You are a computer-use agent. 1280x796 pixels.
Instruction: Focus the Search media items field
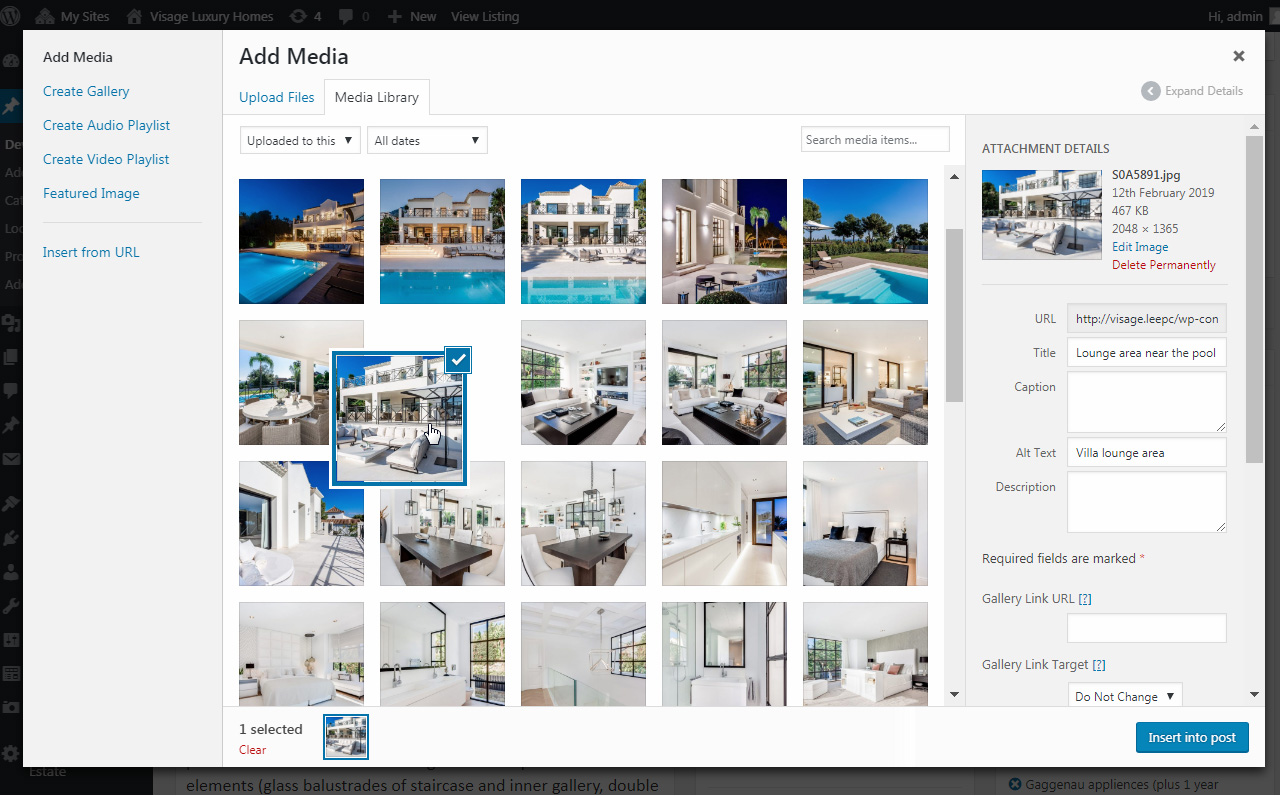875,140
